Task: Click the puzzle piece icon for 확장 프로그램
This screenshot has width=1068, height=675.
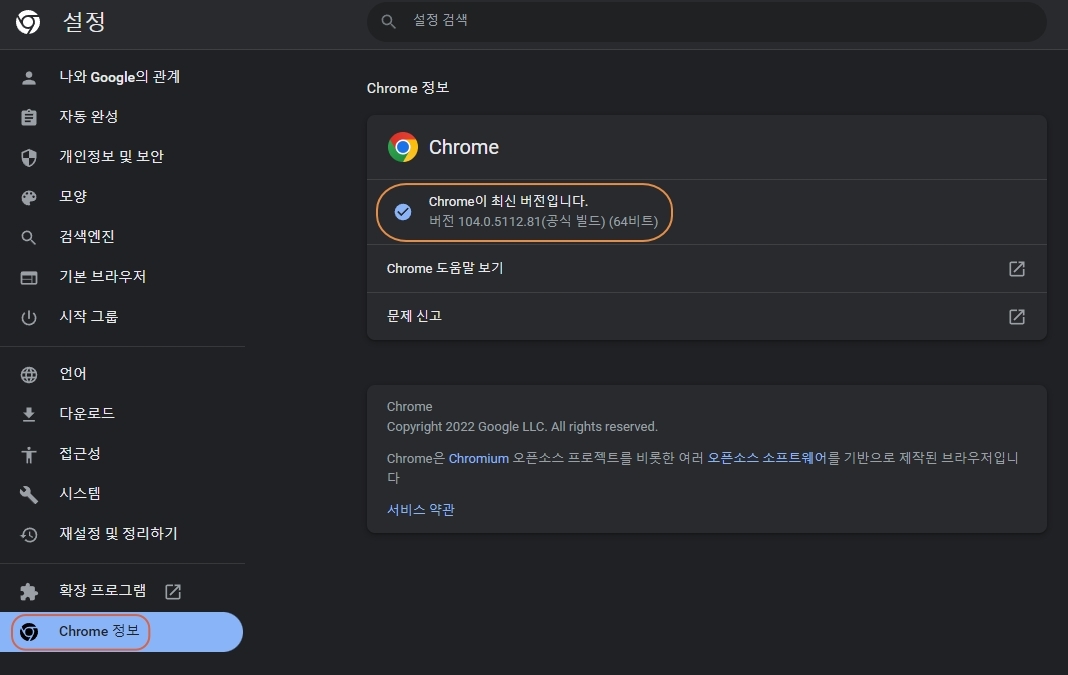Action: click(x=29, y=592)
